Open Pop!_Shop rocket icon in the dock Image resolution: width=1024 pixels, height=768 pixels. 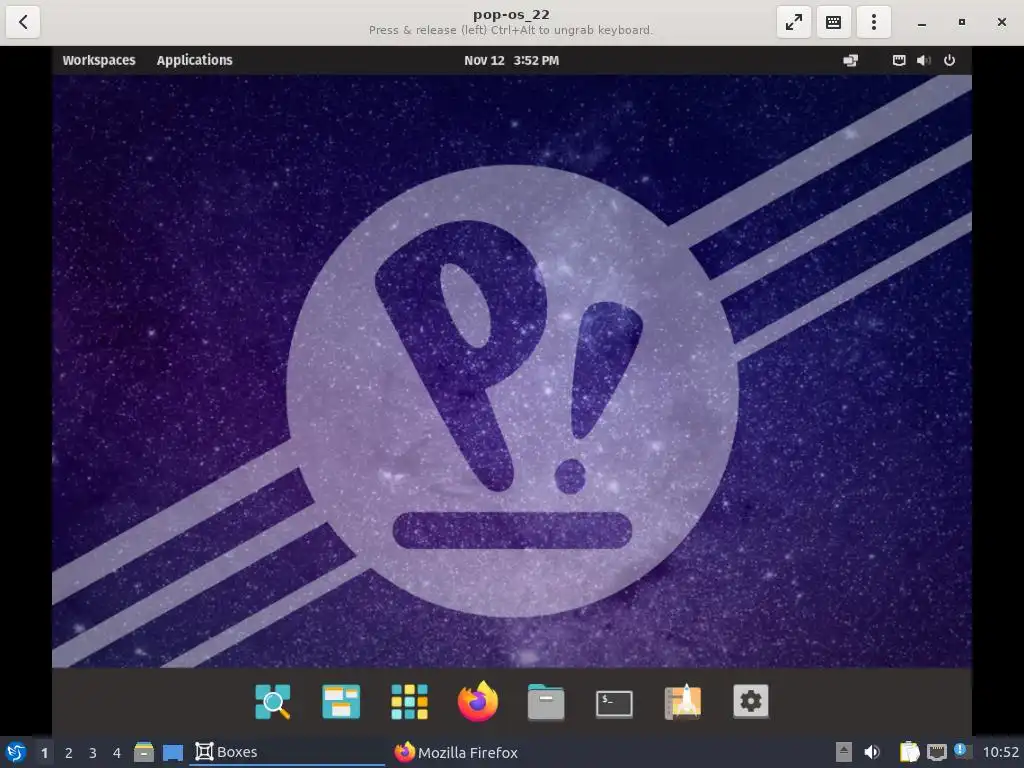(x=682, y=701)
